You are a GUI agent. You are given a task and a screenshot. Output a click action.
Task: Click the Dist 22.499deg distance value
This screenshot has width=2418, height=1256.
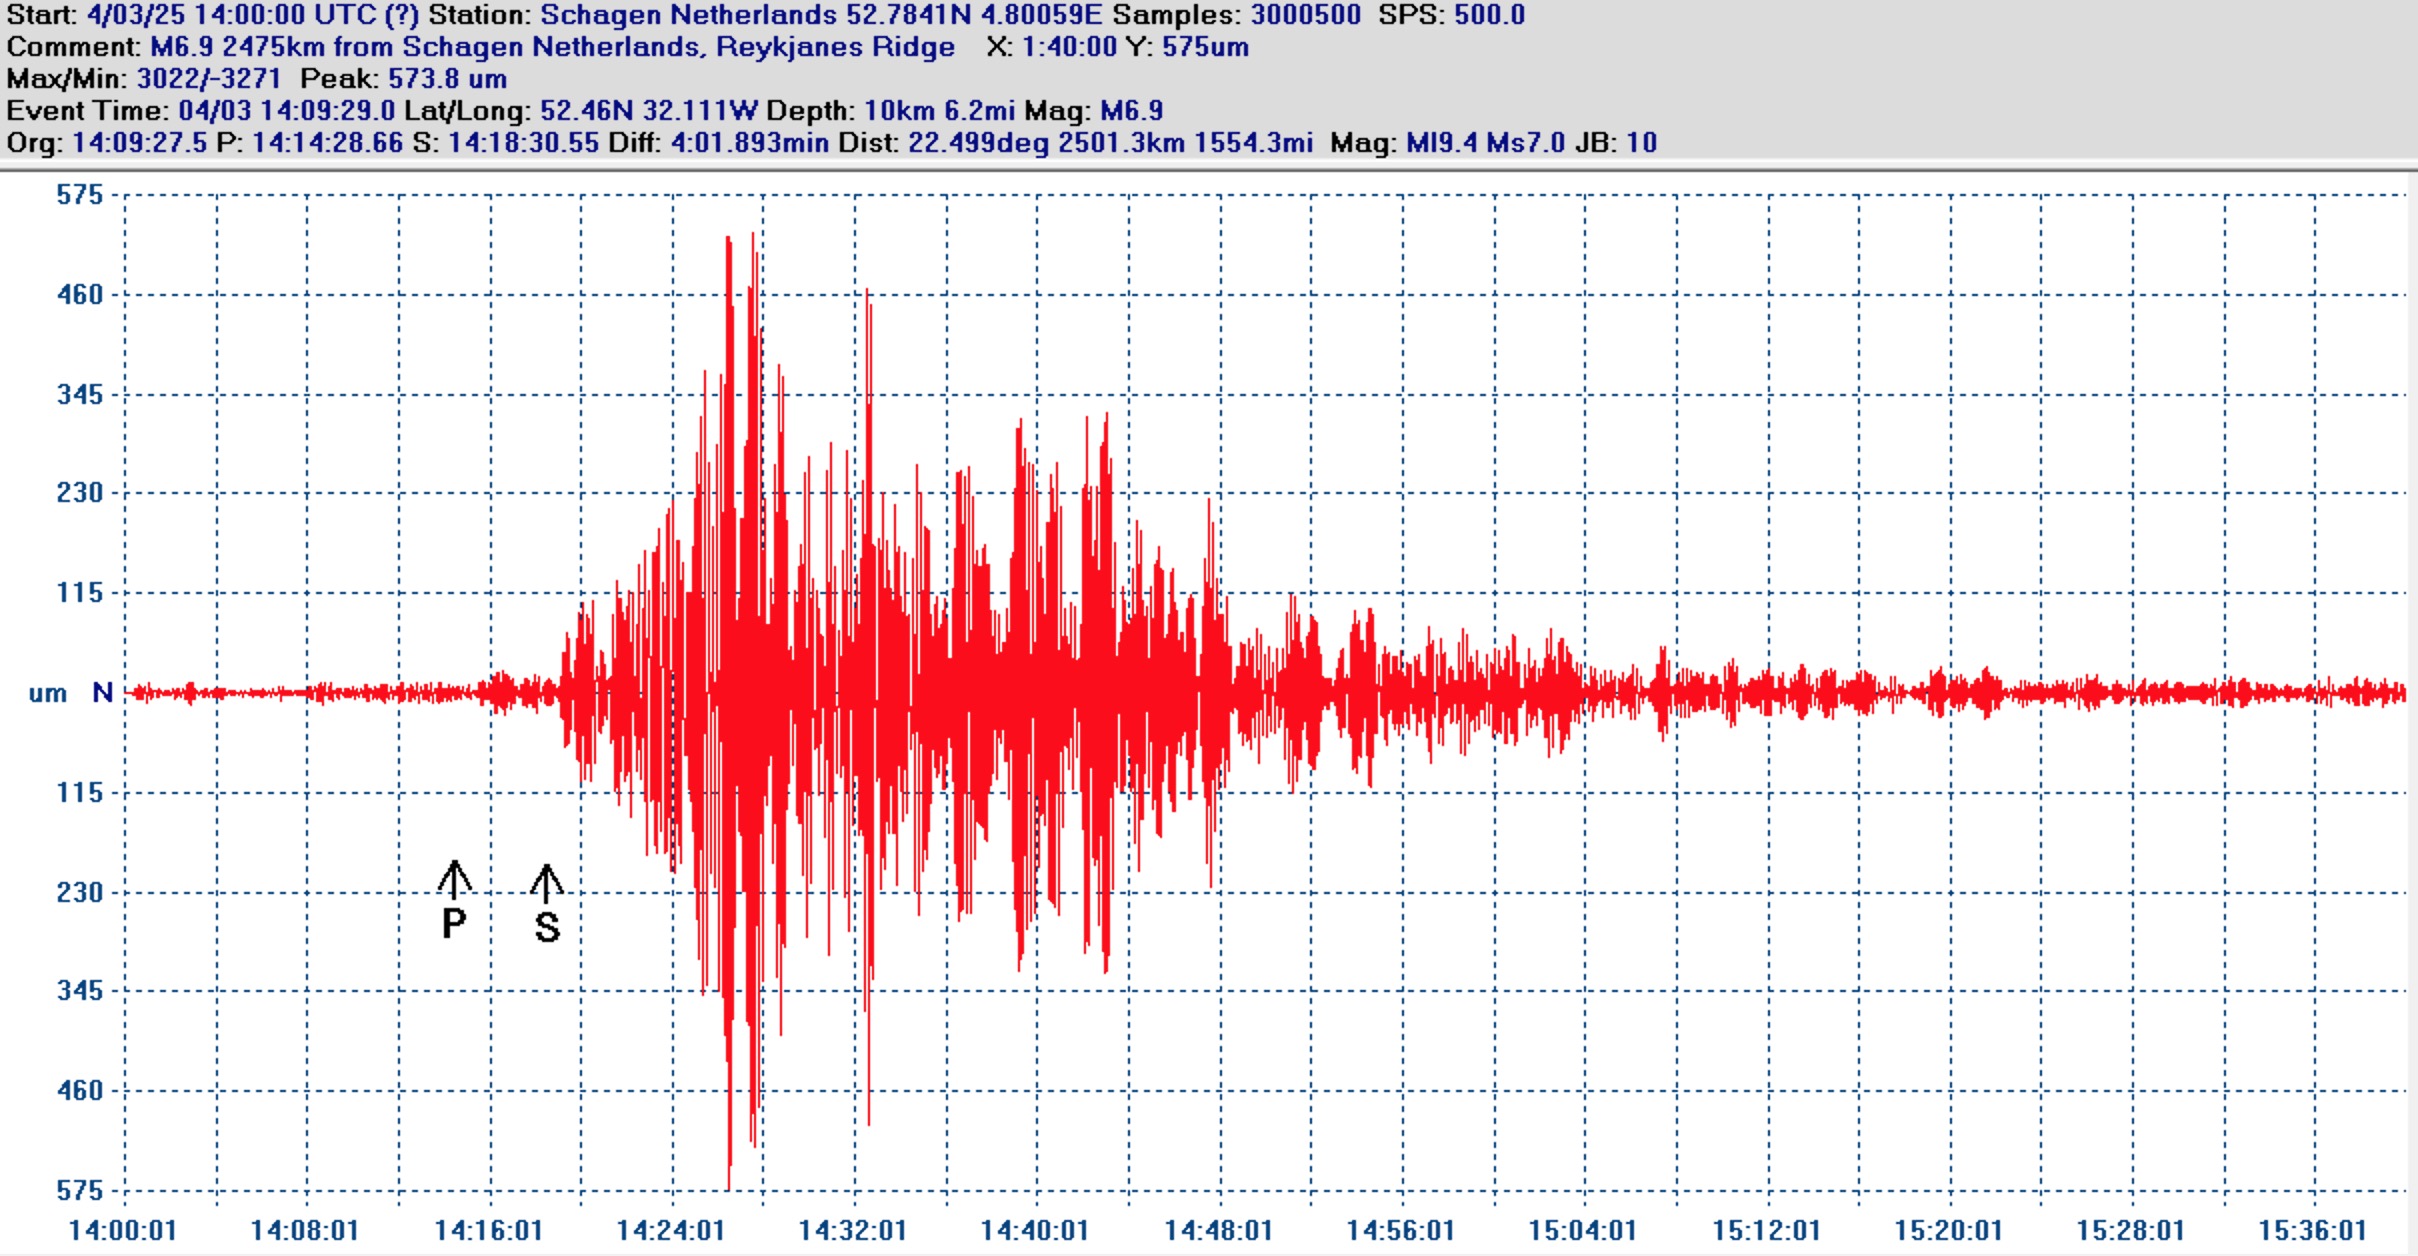(x=978, y=143)
